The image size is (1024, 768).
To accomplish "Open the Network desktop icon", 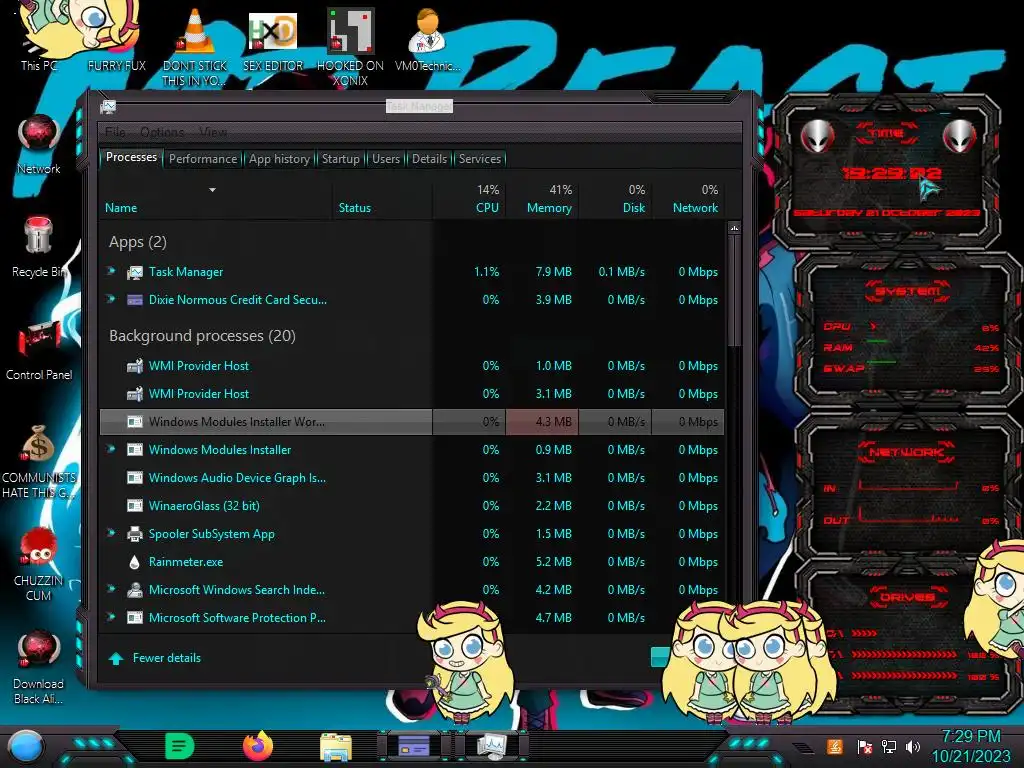I will (x=39, y=145).
